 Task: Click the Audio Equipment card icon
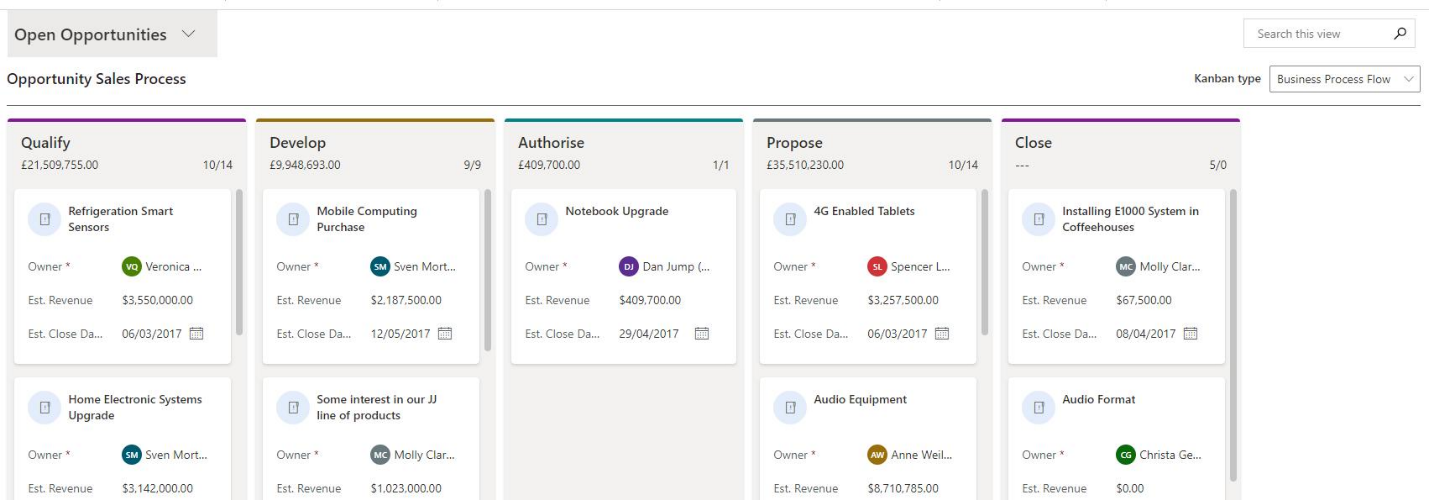(x=790, y=407)
